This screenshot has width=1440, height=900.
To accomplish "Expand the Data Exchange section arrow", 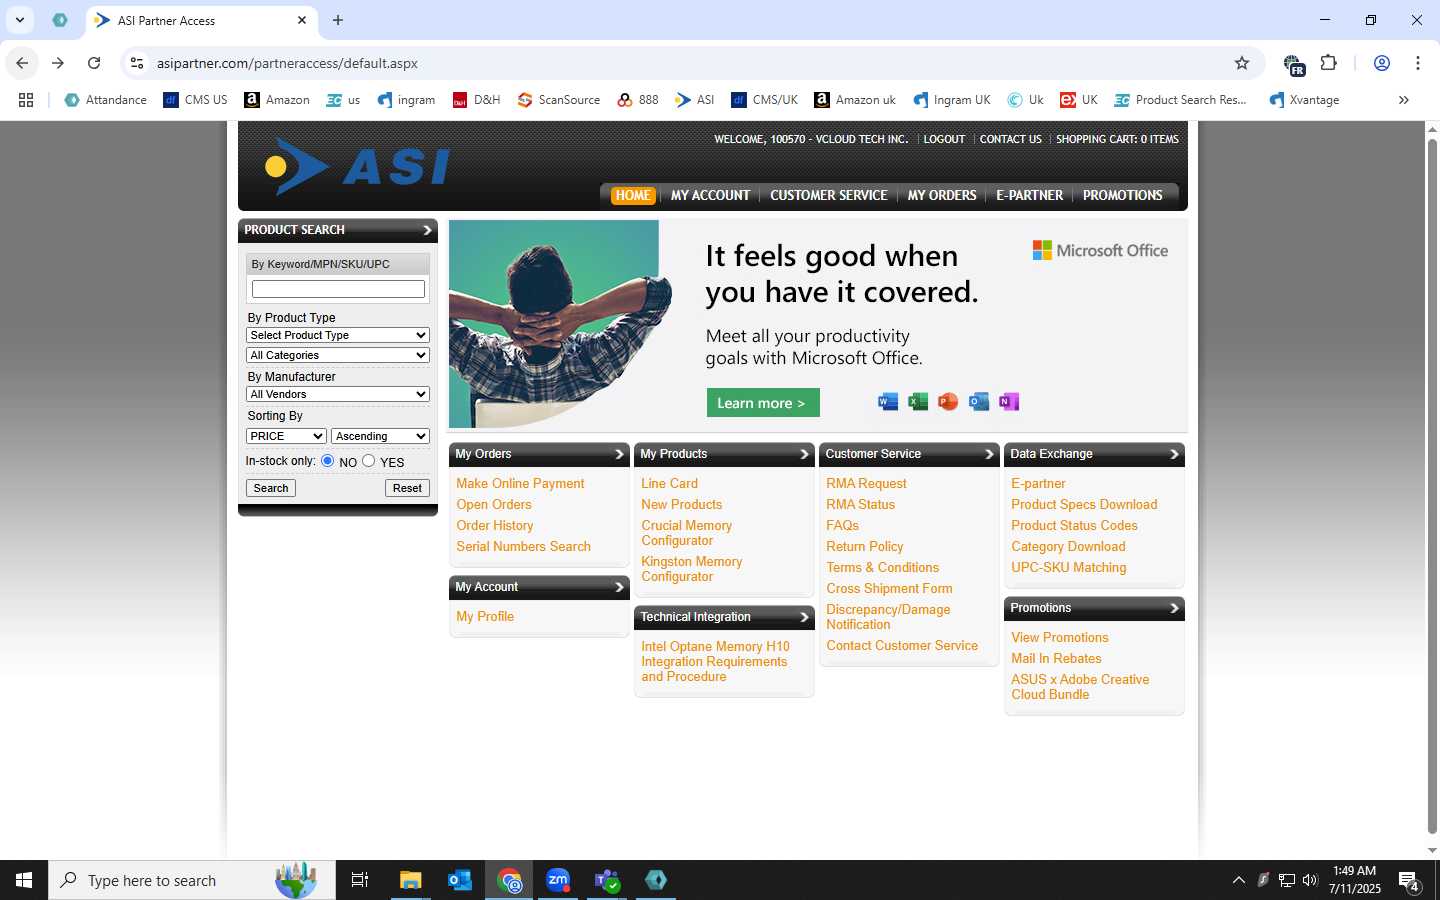I will click(1174, 454).
